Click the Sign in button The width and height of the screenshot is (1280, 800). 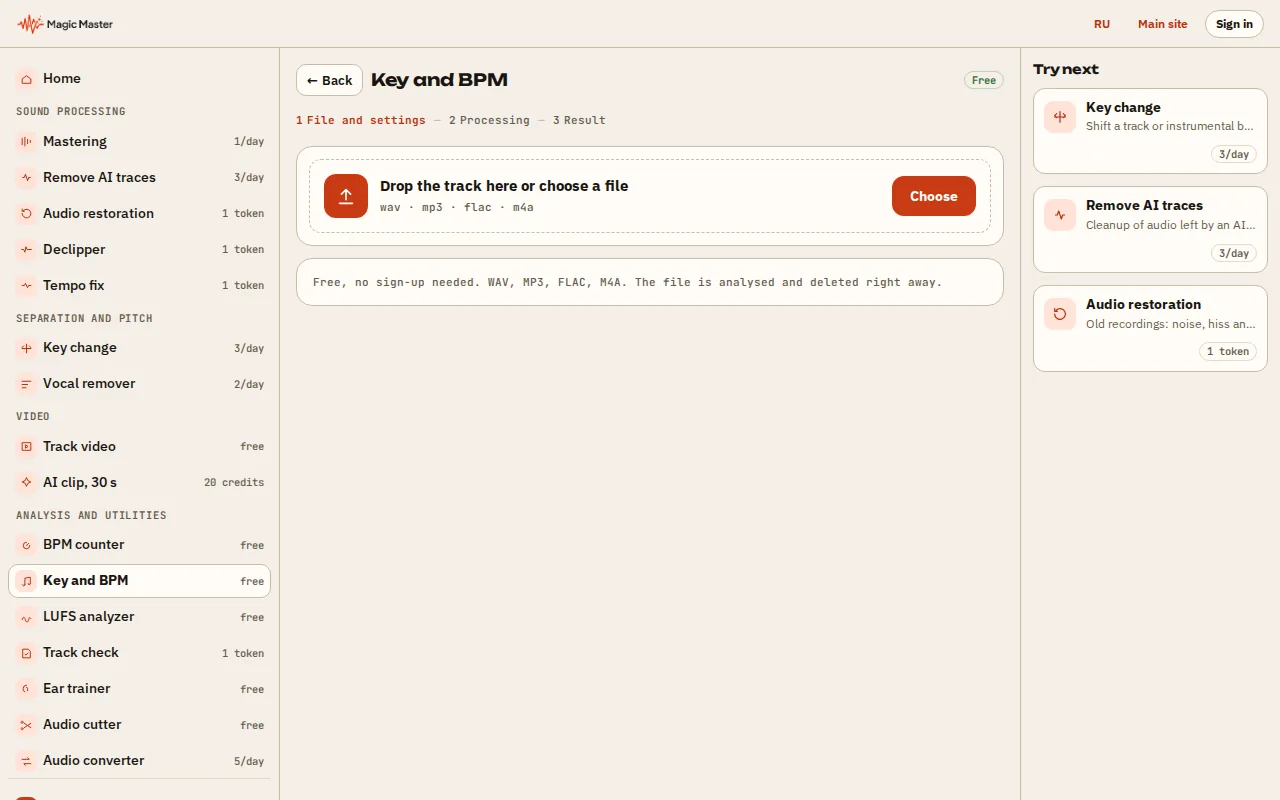(1234, 24)
